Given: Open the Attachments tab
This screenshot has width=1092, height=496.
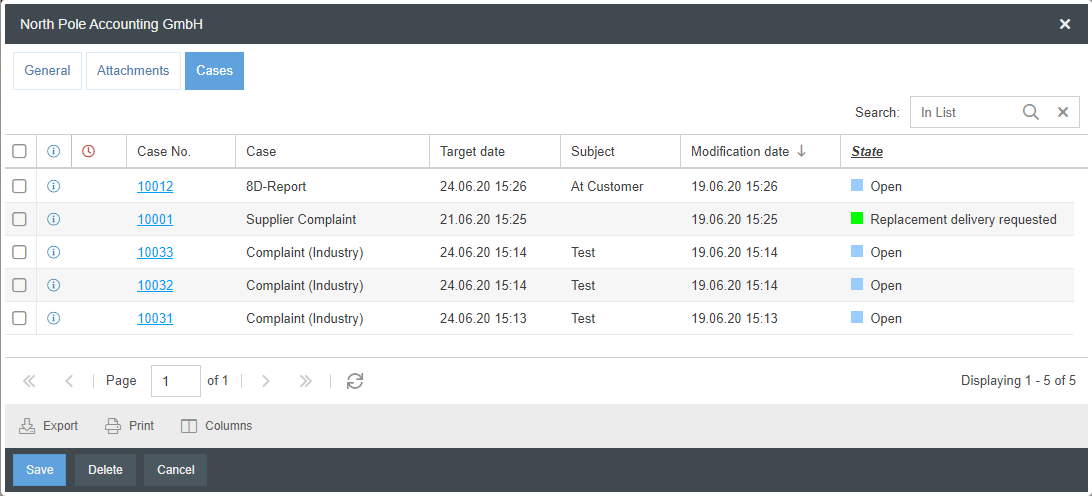Looking at the screenshot, I should tap(133, 71).
